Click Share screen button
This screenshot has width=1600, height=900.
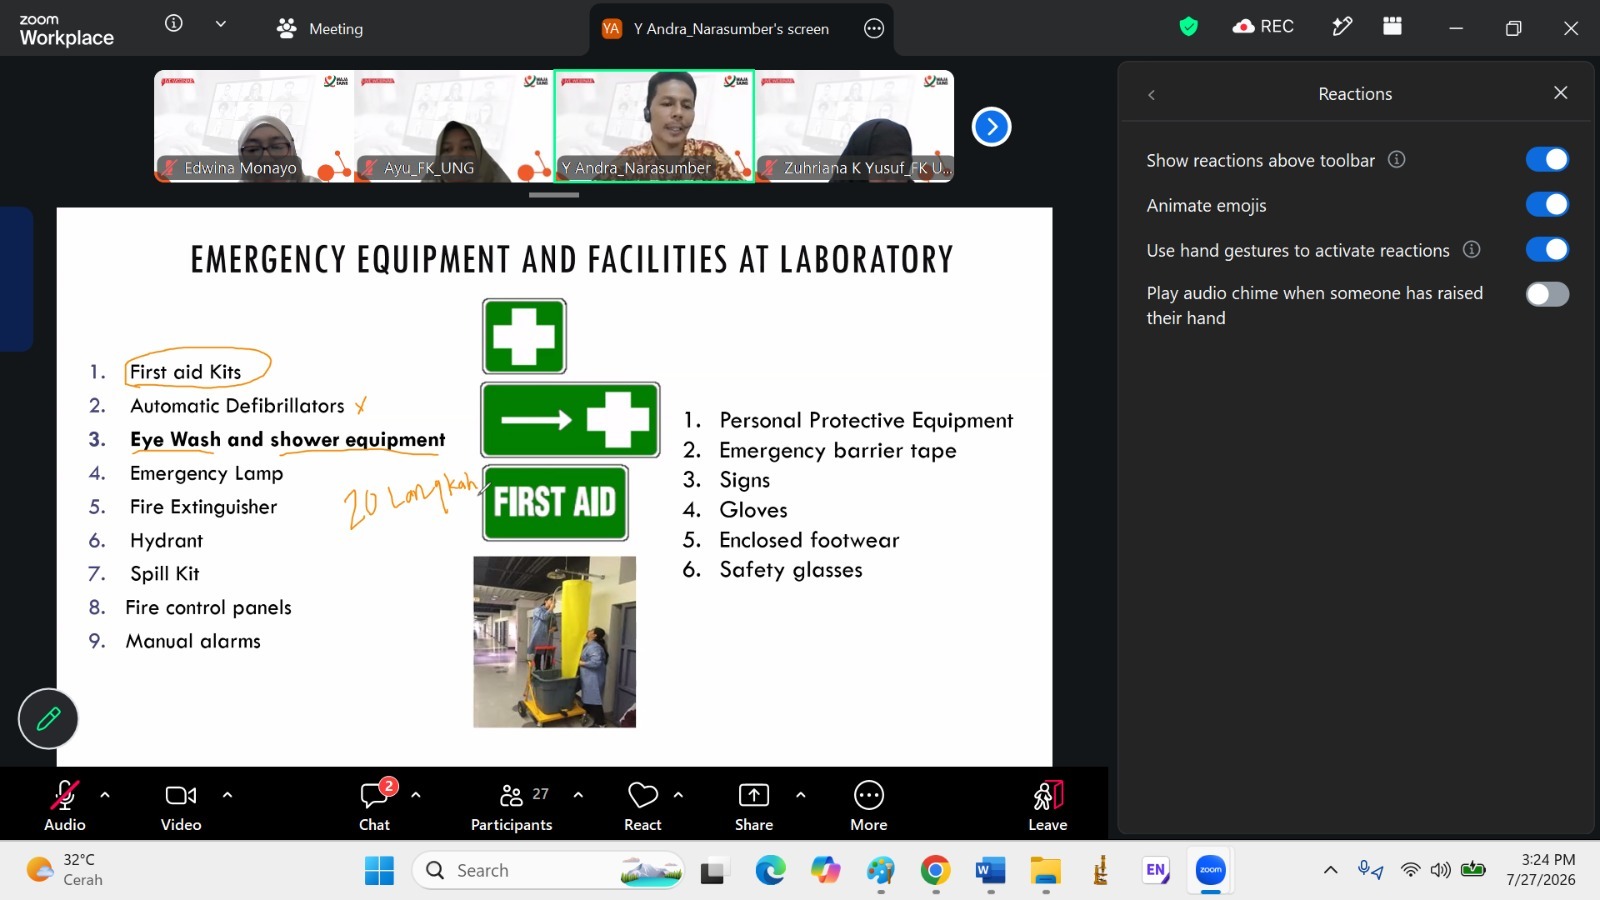coord(754,805)
